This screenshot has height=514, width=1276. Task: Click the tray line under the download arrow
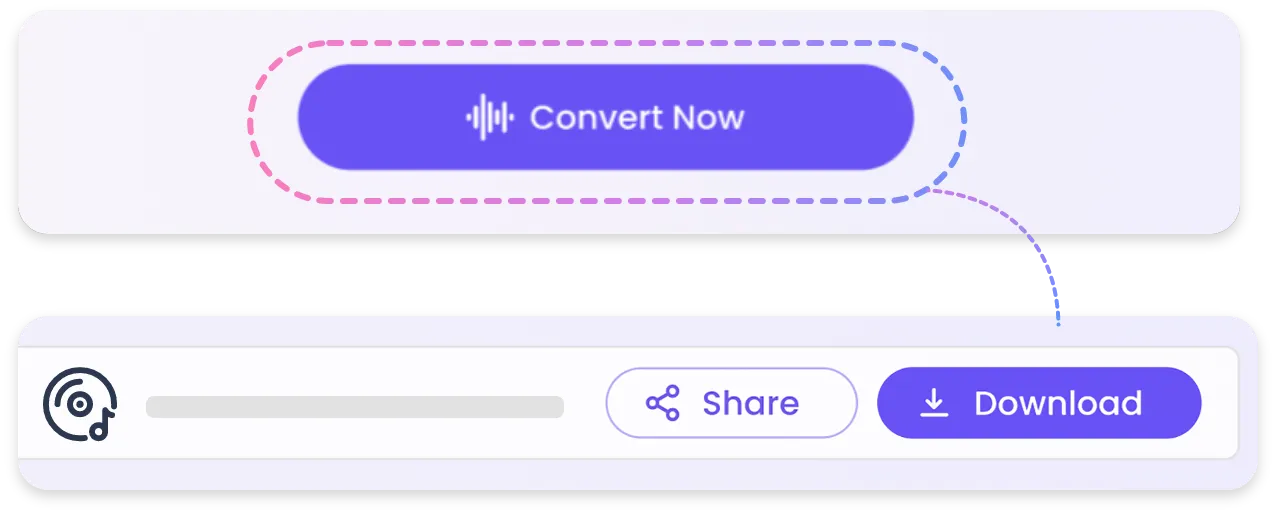(934, 415)
